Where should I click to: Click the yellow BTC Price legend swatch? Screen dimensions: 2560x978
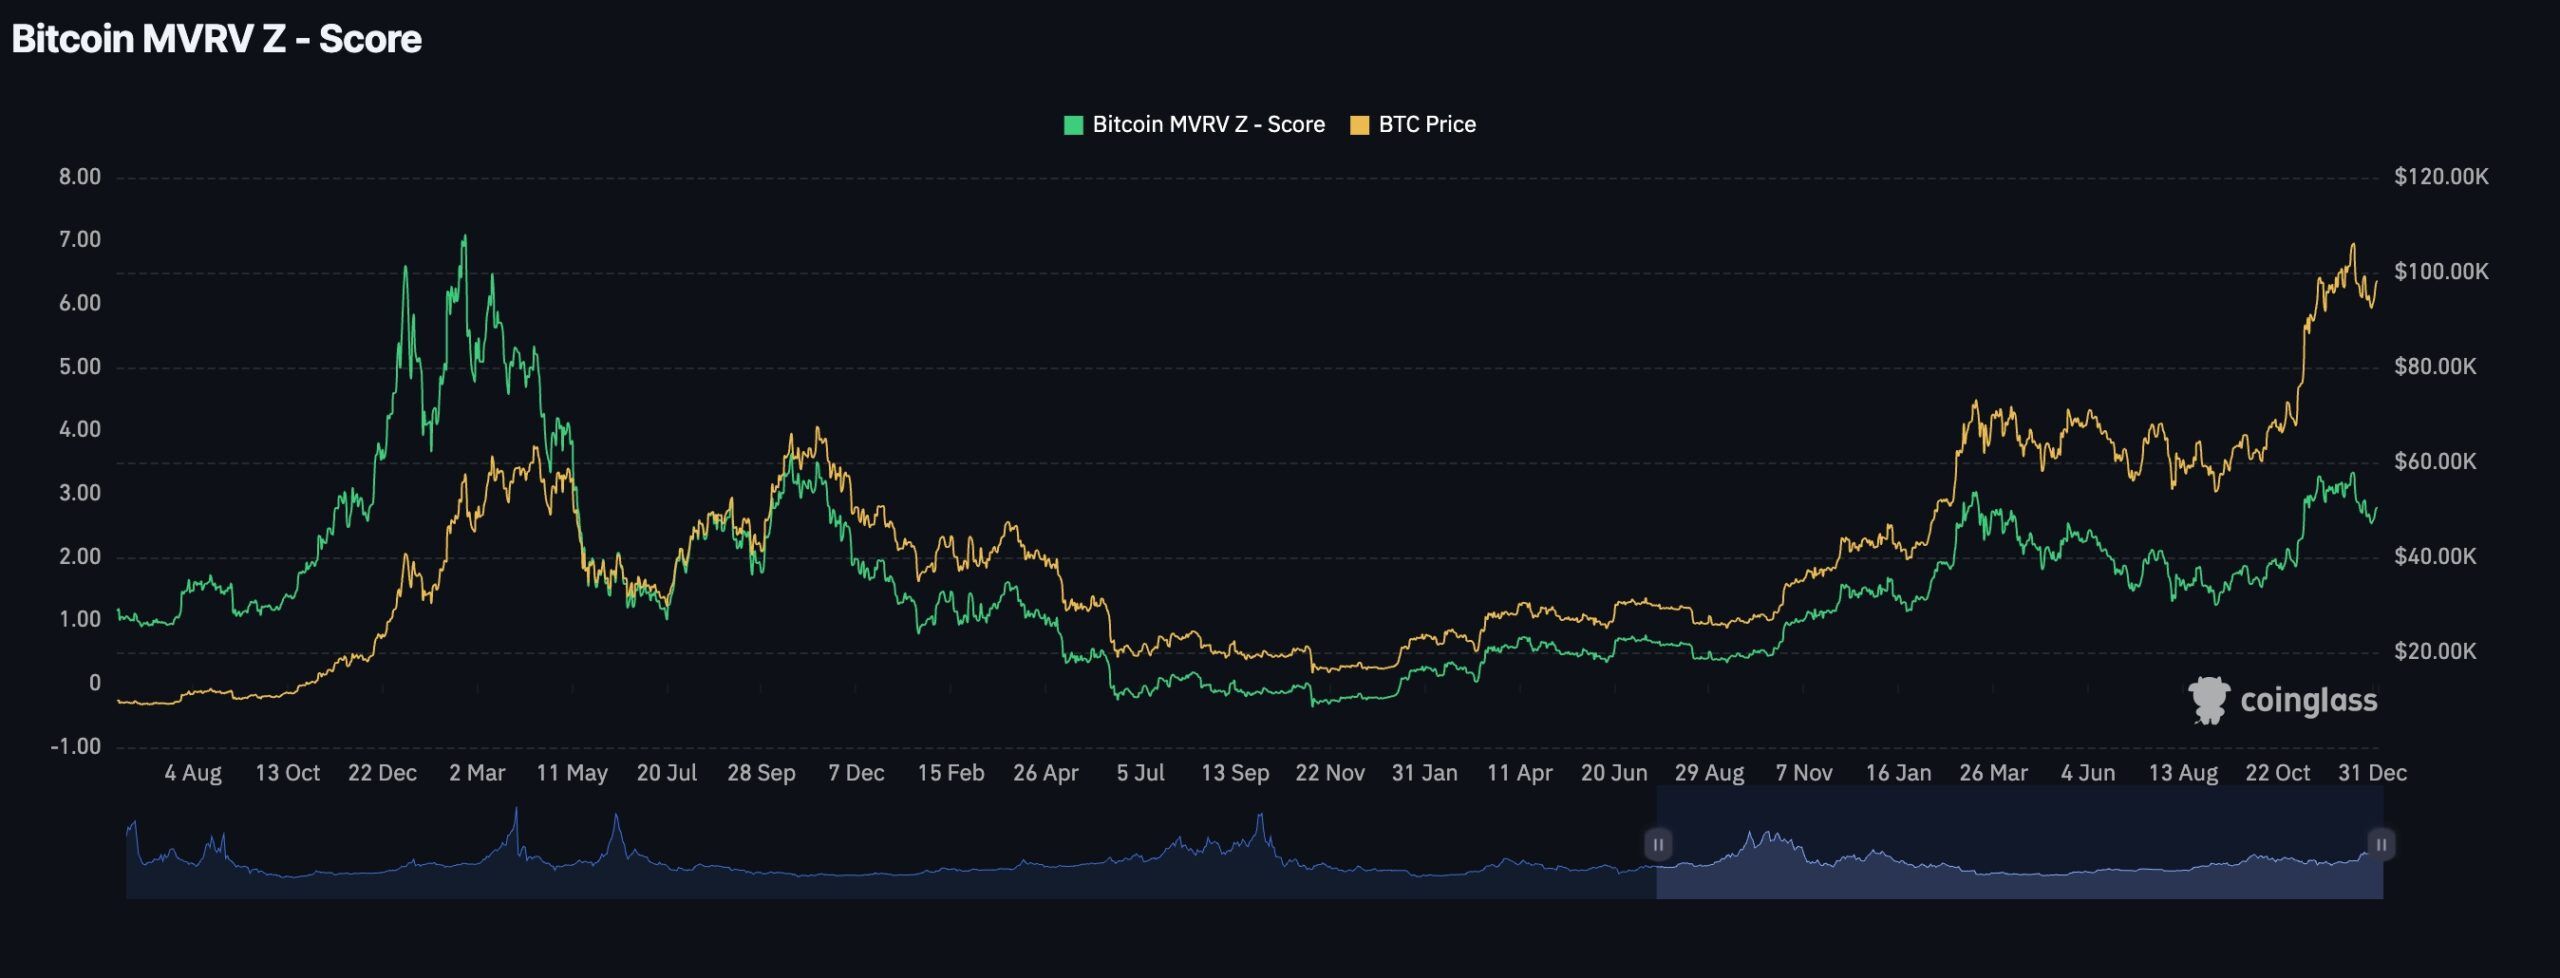point(1359,125)
